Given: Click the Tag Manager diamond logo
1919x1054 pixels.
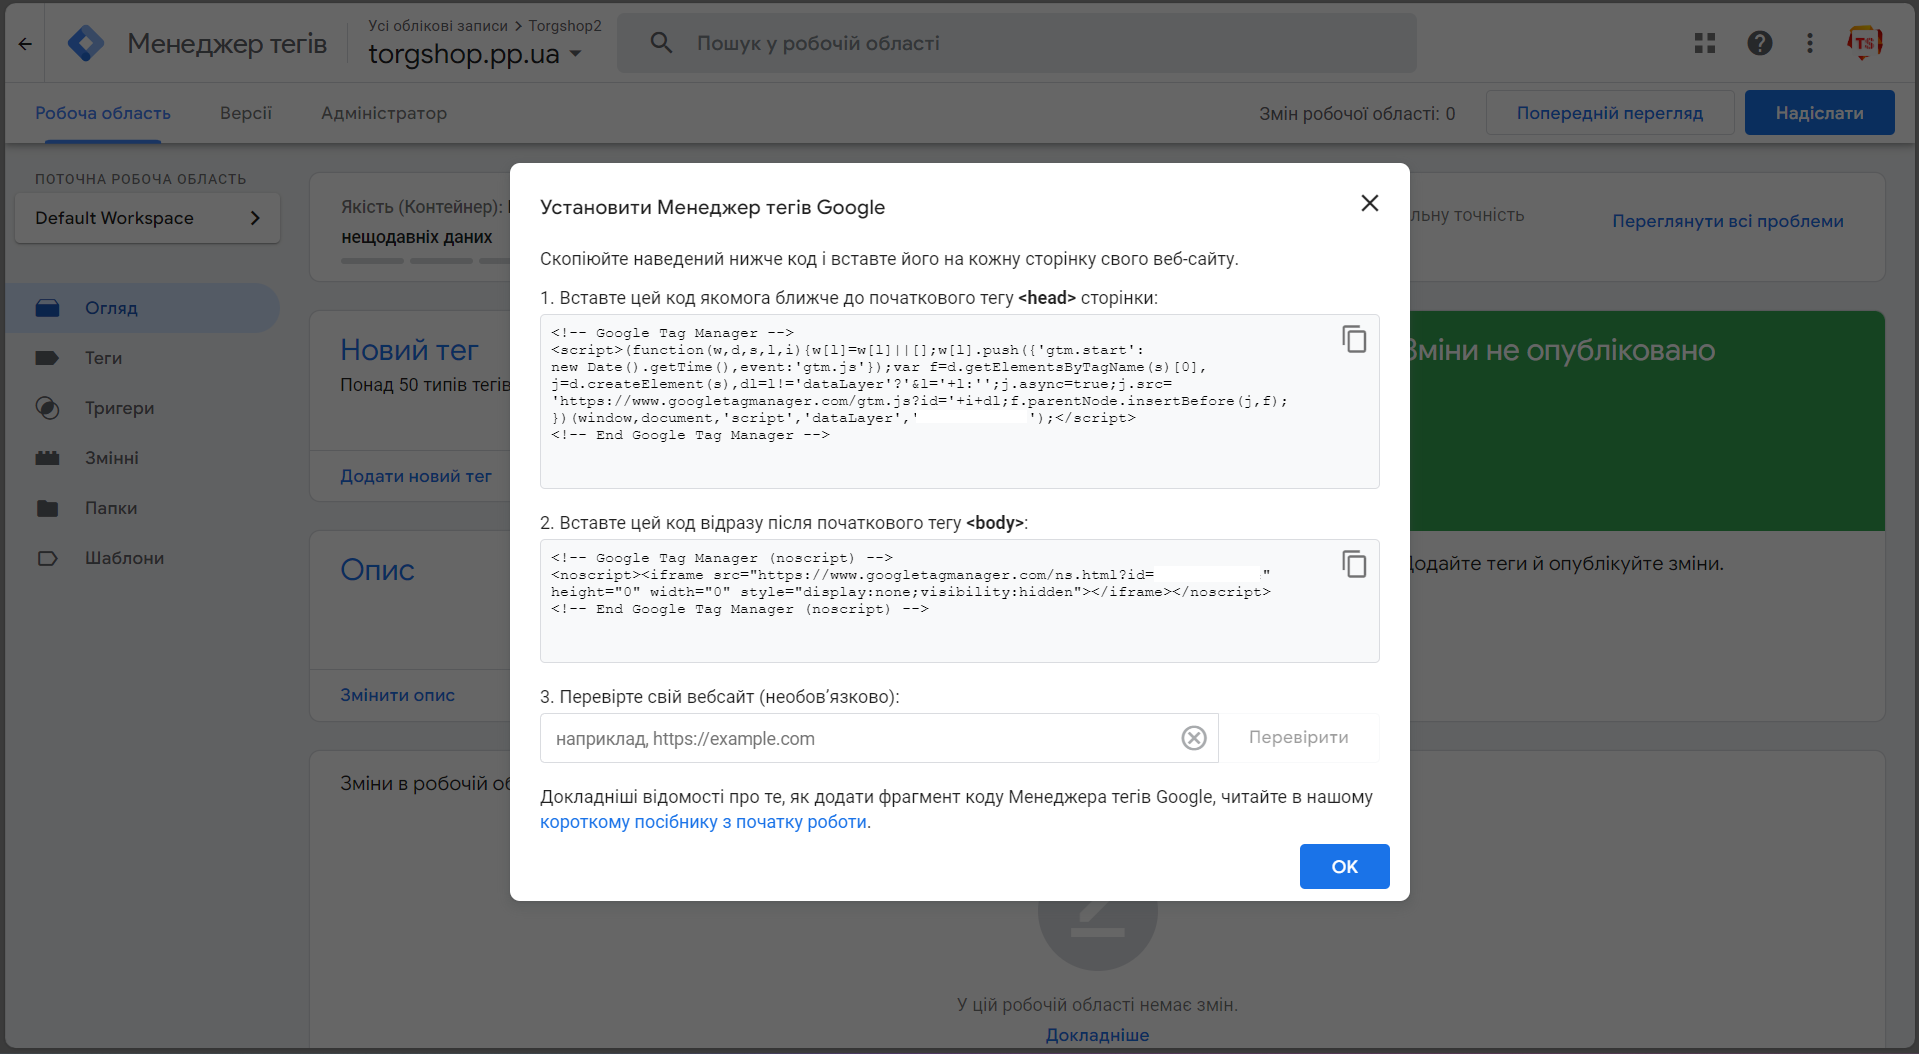Looking at the screenshot, I should click(x=86, y=44).
